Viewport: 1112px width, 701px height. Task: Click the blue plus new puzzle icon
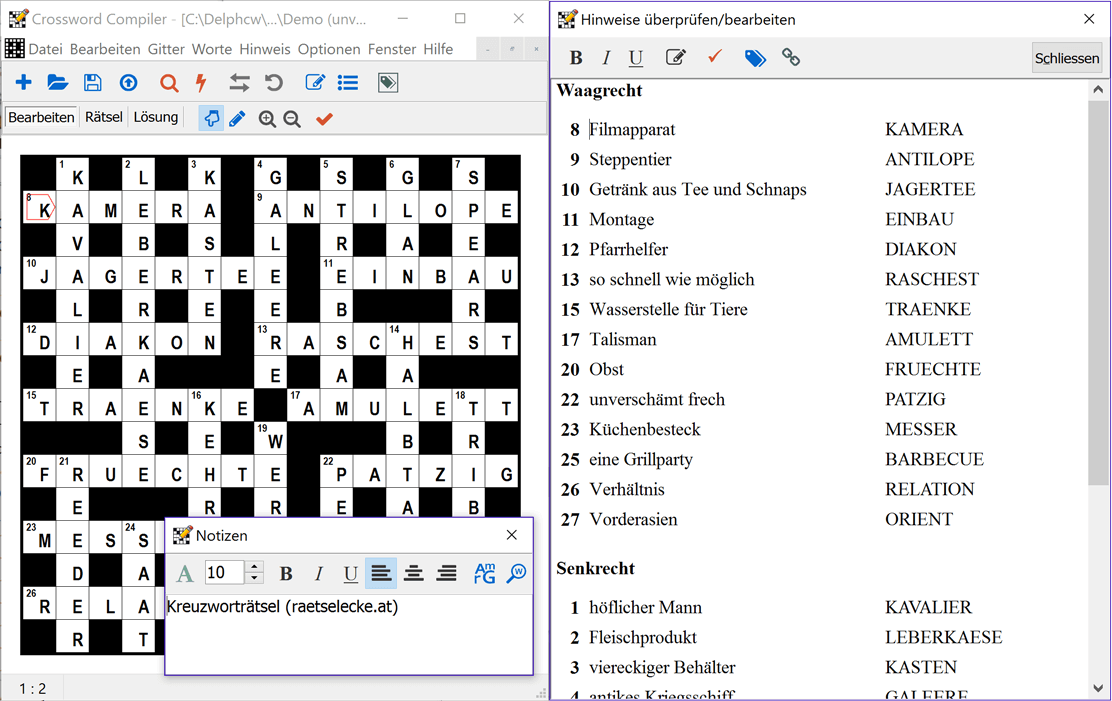pos(23,83)
